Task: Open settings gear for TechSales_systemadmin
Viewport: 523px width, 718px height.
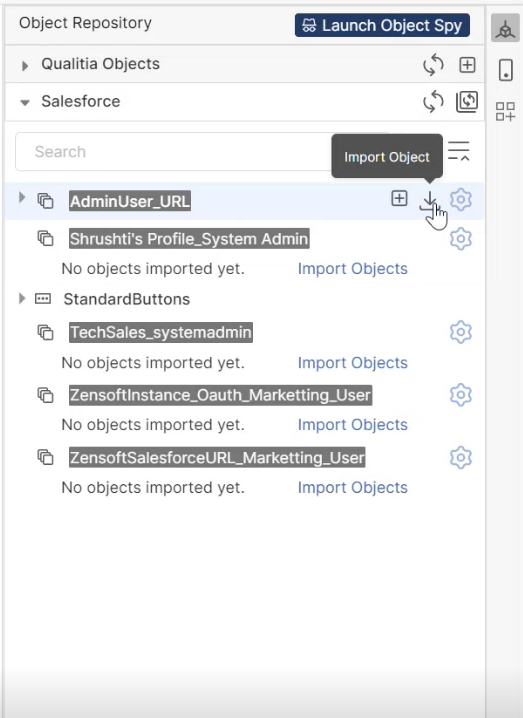Action: tap(461, 332)
